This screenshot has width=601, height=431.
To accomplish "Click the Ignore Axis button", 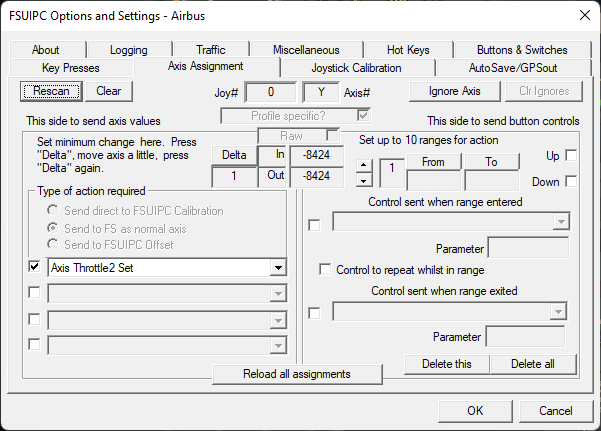I will (x=455, y=91).
